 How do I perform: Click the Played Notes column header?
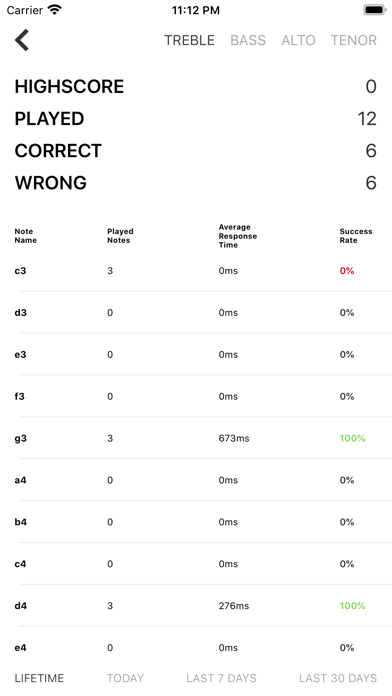pyautogui.click(x=120, y=236)
